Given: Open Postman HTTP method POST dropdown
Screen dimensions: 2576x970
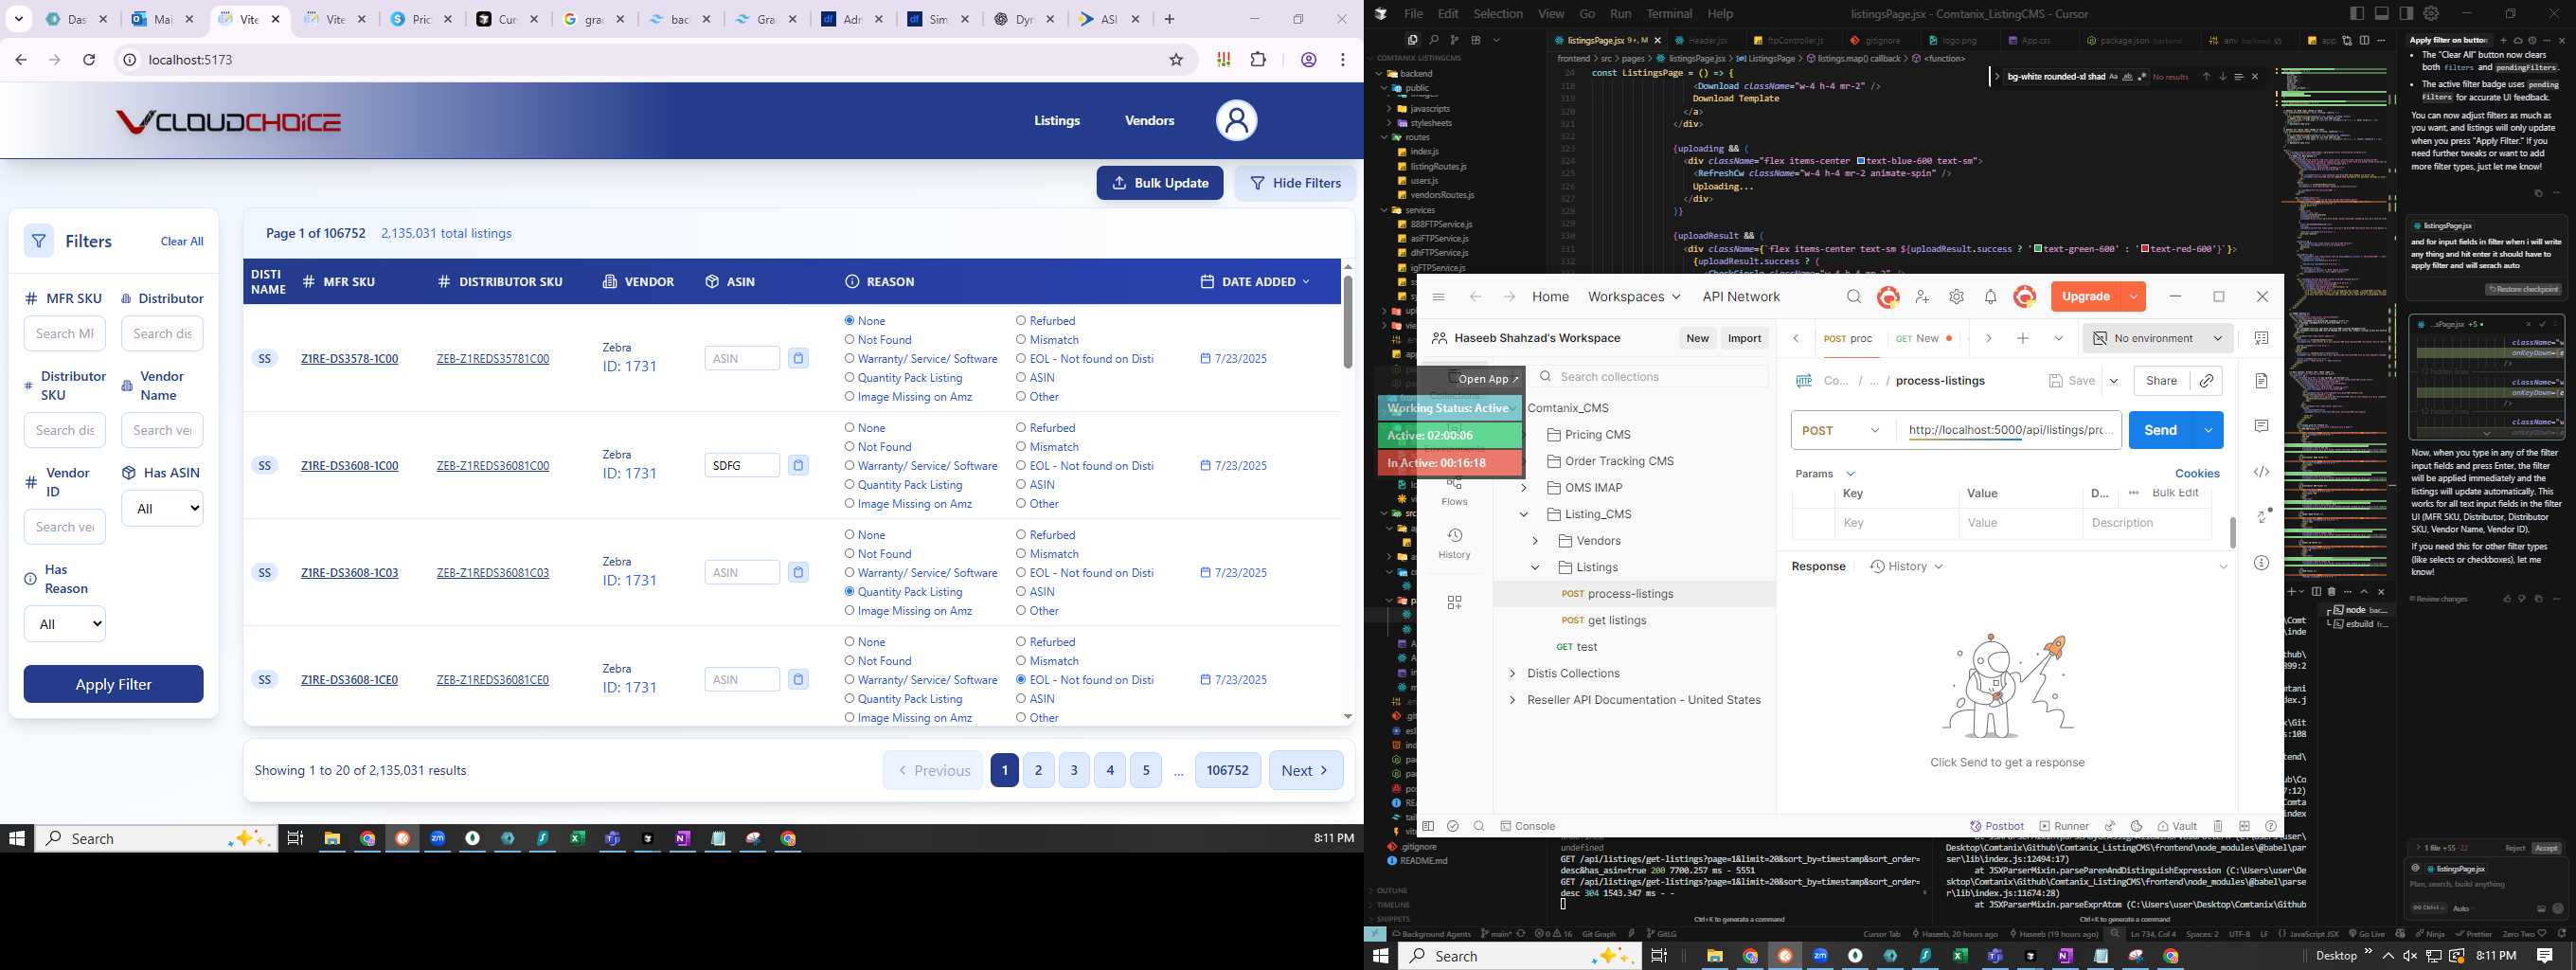Looking at the screenshot, I should [x=1841, y=430].
